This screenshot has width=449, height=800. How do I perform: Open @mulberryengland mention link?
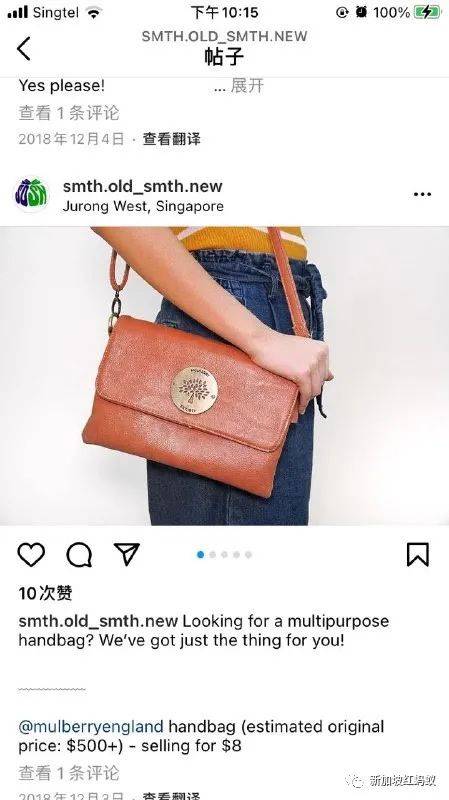pyautogui.click(x=91, y=726)
